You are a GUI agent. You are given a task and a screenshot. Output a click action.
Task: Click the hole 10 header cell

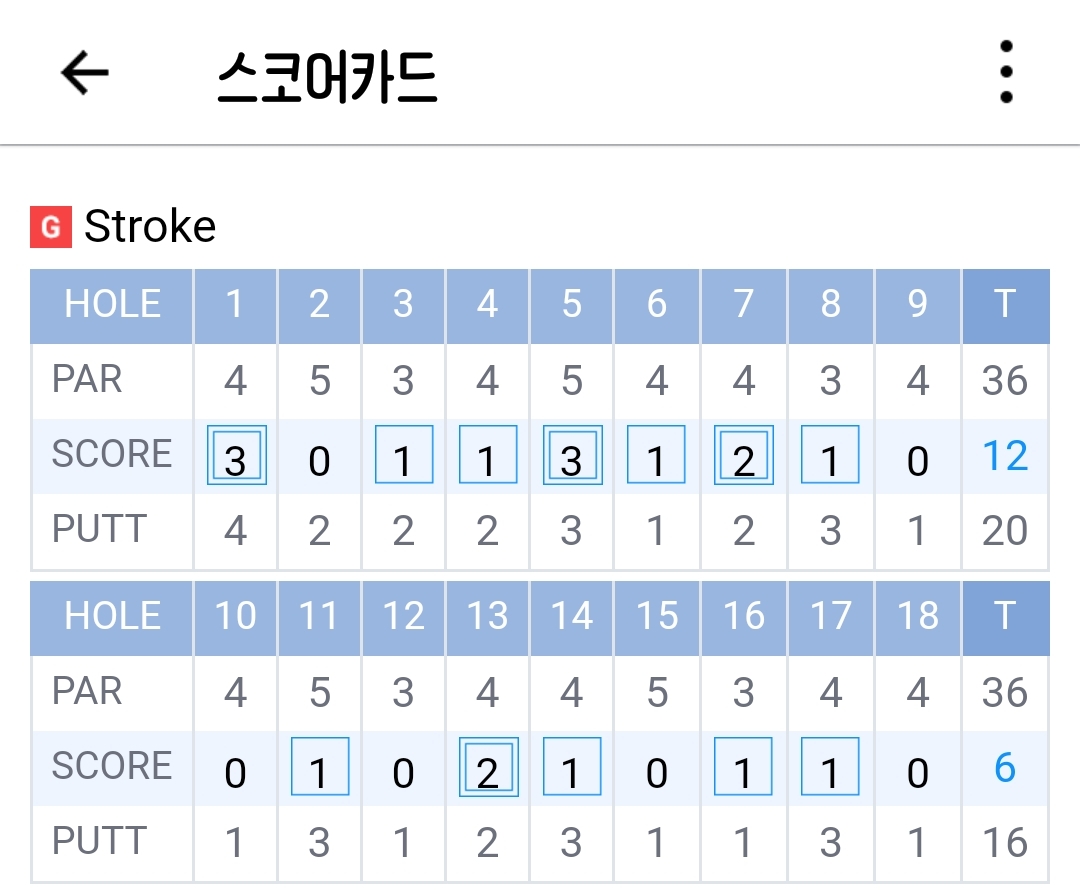pos(235,616)
